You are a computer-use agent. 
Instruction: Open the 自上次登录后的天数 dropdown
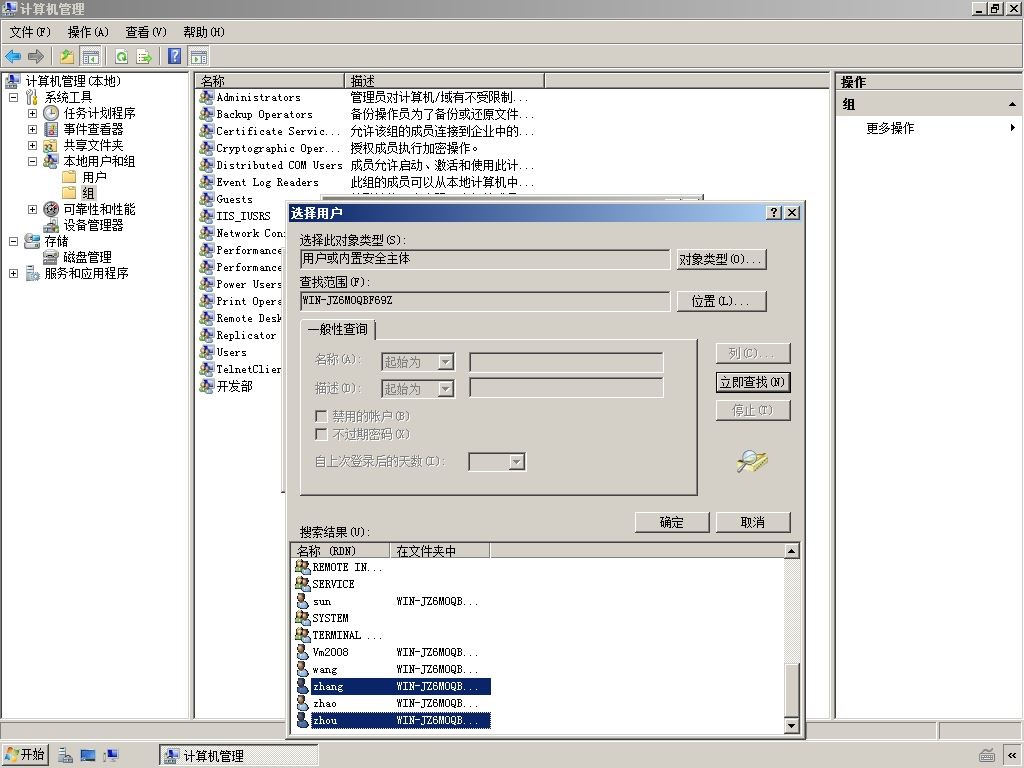tap(517, 462)
